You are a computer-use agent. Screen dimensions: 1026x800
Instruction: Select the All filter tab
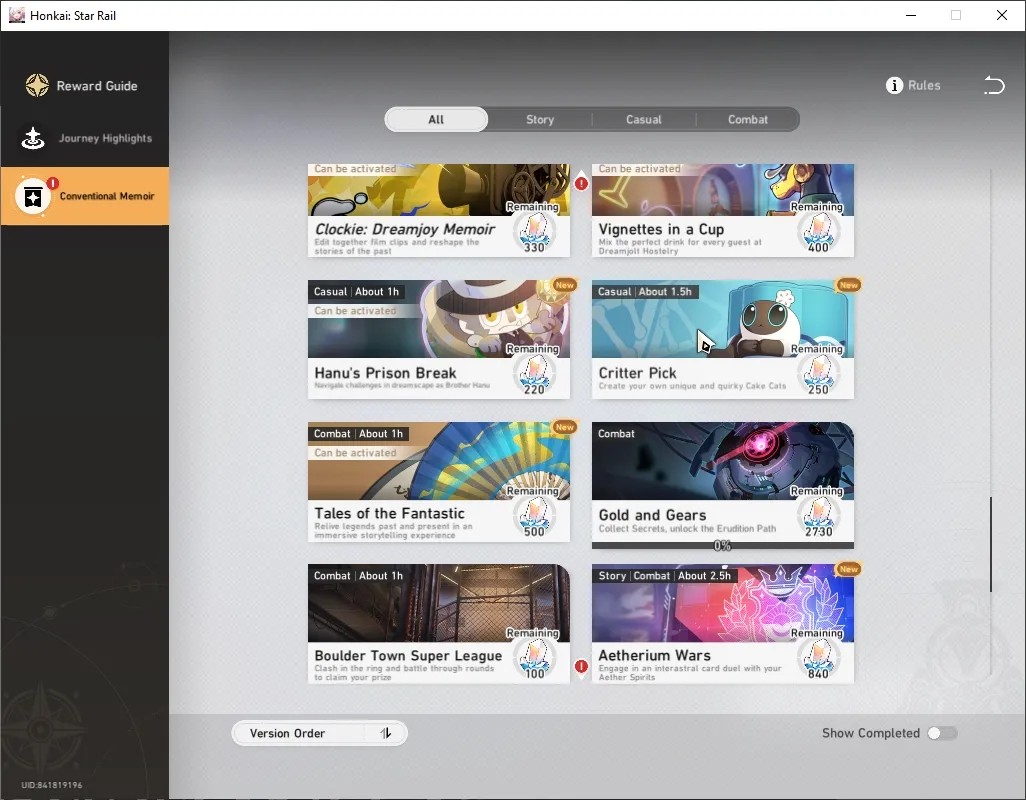pyautogui.click(x=436, y=120)
